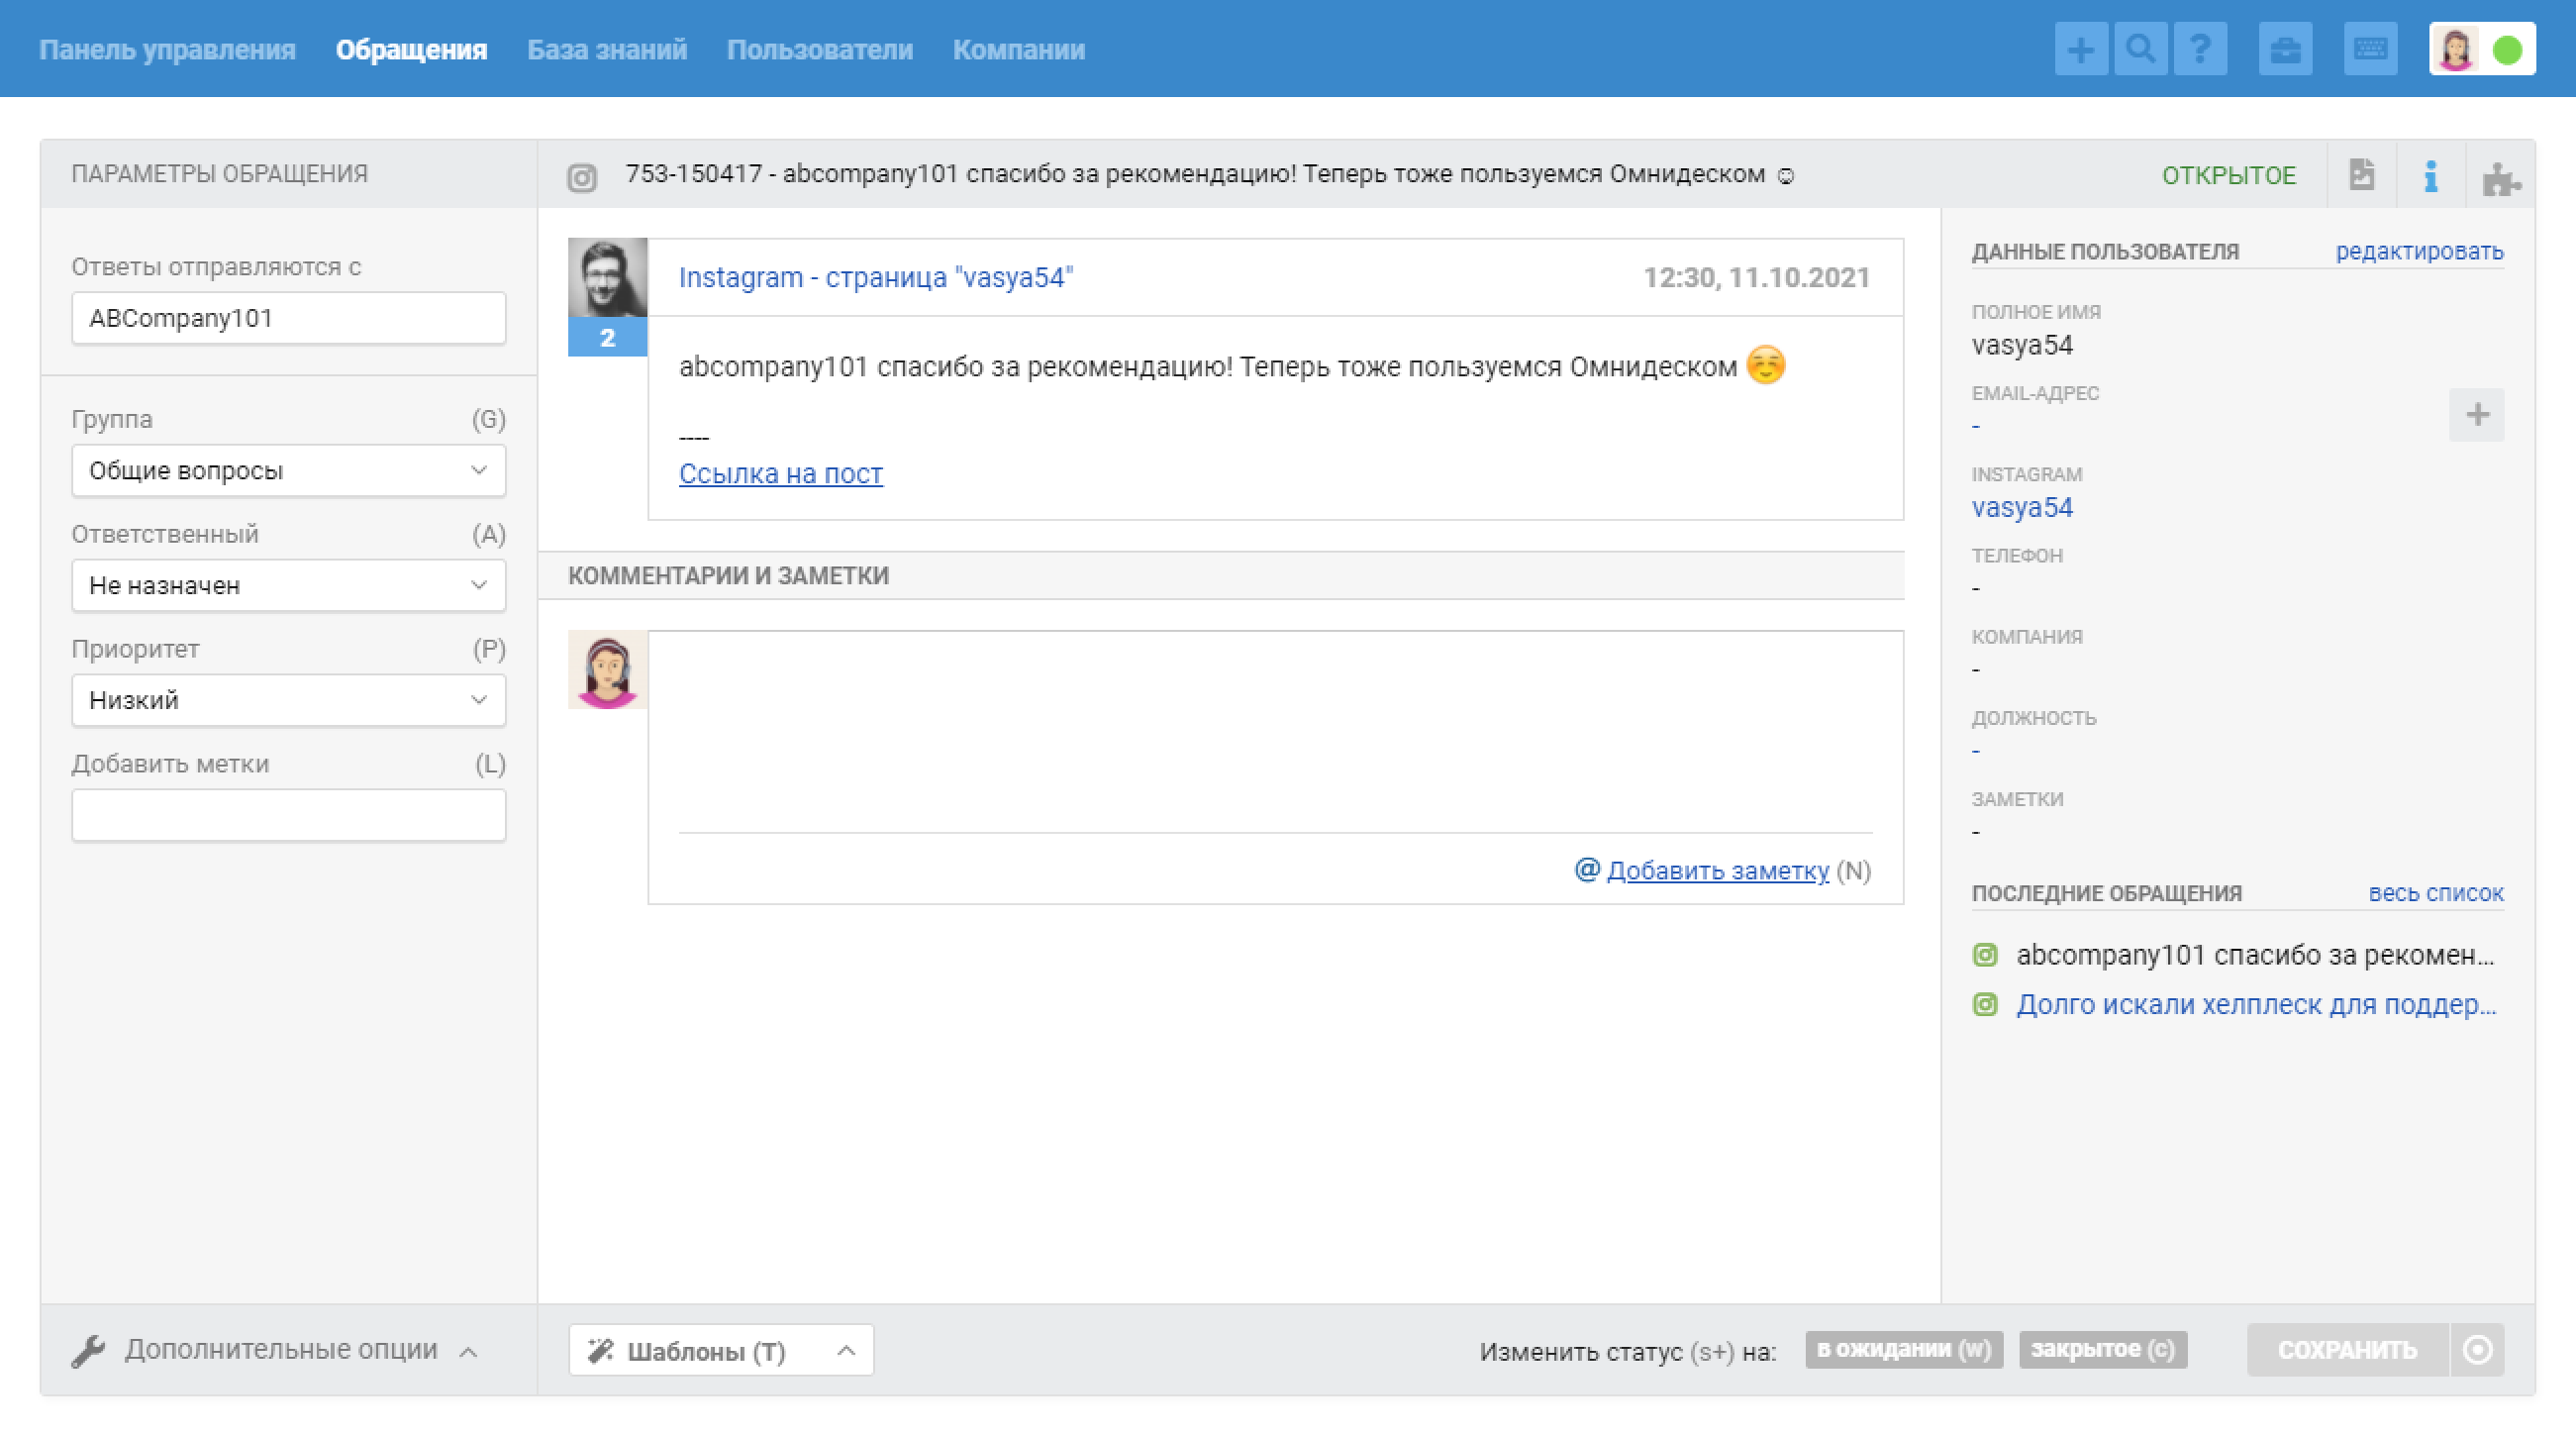This screenshot has width=2576, height=1436.
Task: Open recent ticket 'Долго искали хелпдеск для поддер...'
Action: pyautogui.click(x=2255, y=1004)
